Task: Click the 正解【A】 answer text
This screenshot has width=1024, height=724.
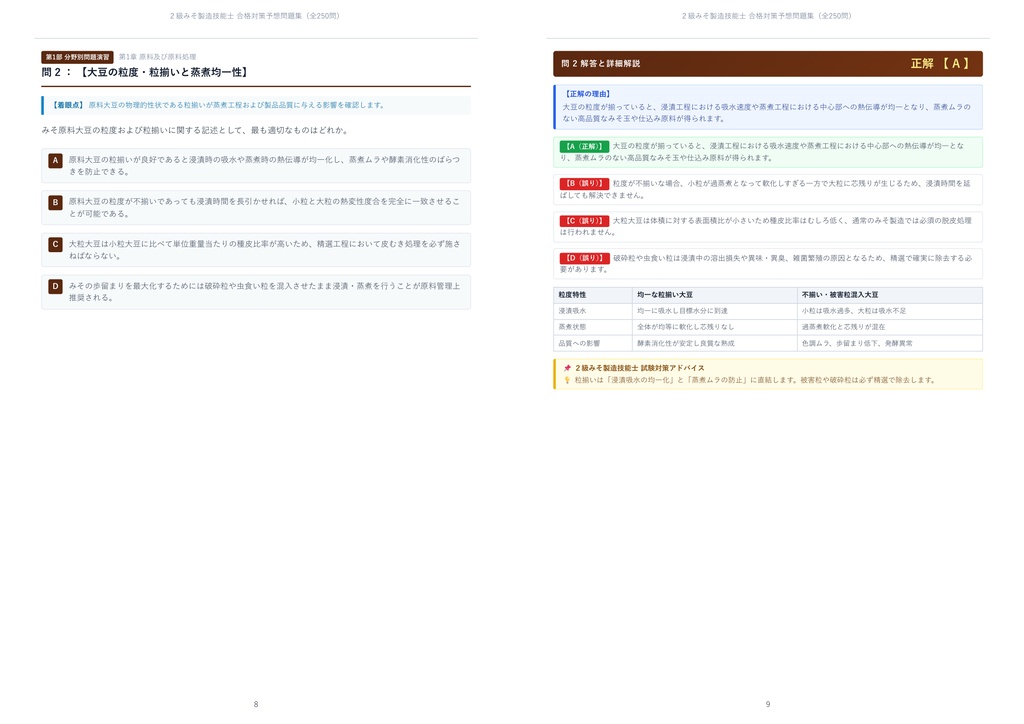Action: [940, 63]
